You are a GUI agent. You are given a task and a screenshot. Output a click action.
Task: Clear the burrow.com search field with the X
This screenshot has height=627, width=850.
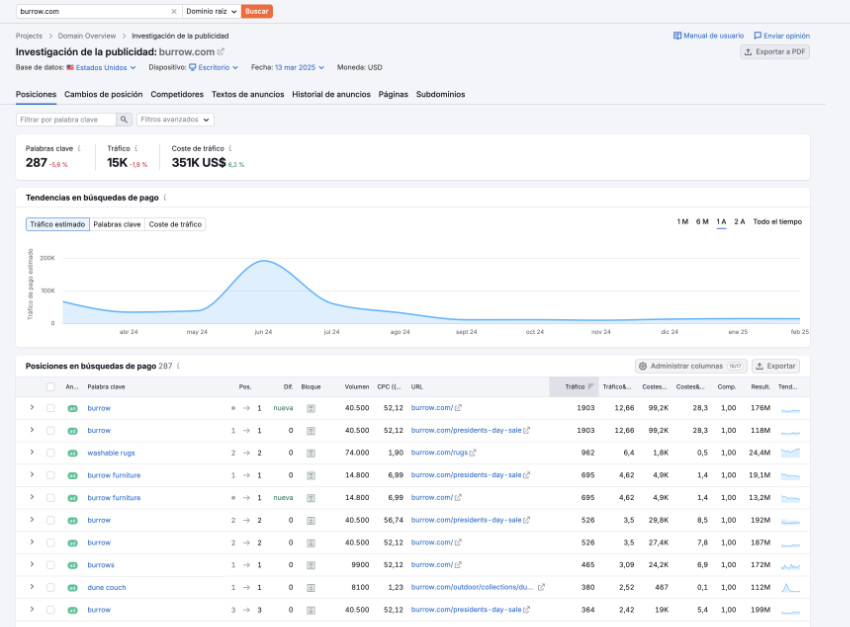[173, 11]
